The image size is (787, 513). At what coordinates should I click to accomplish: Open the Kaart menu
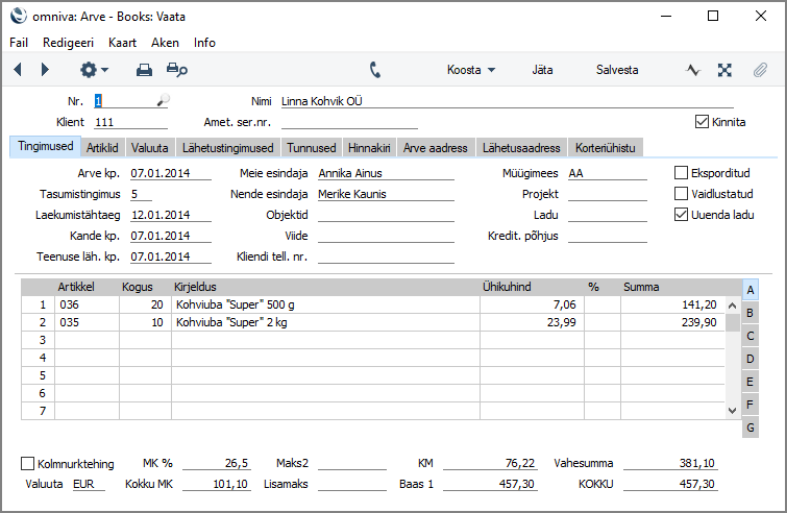click(x=122, y=43)
